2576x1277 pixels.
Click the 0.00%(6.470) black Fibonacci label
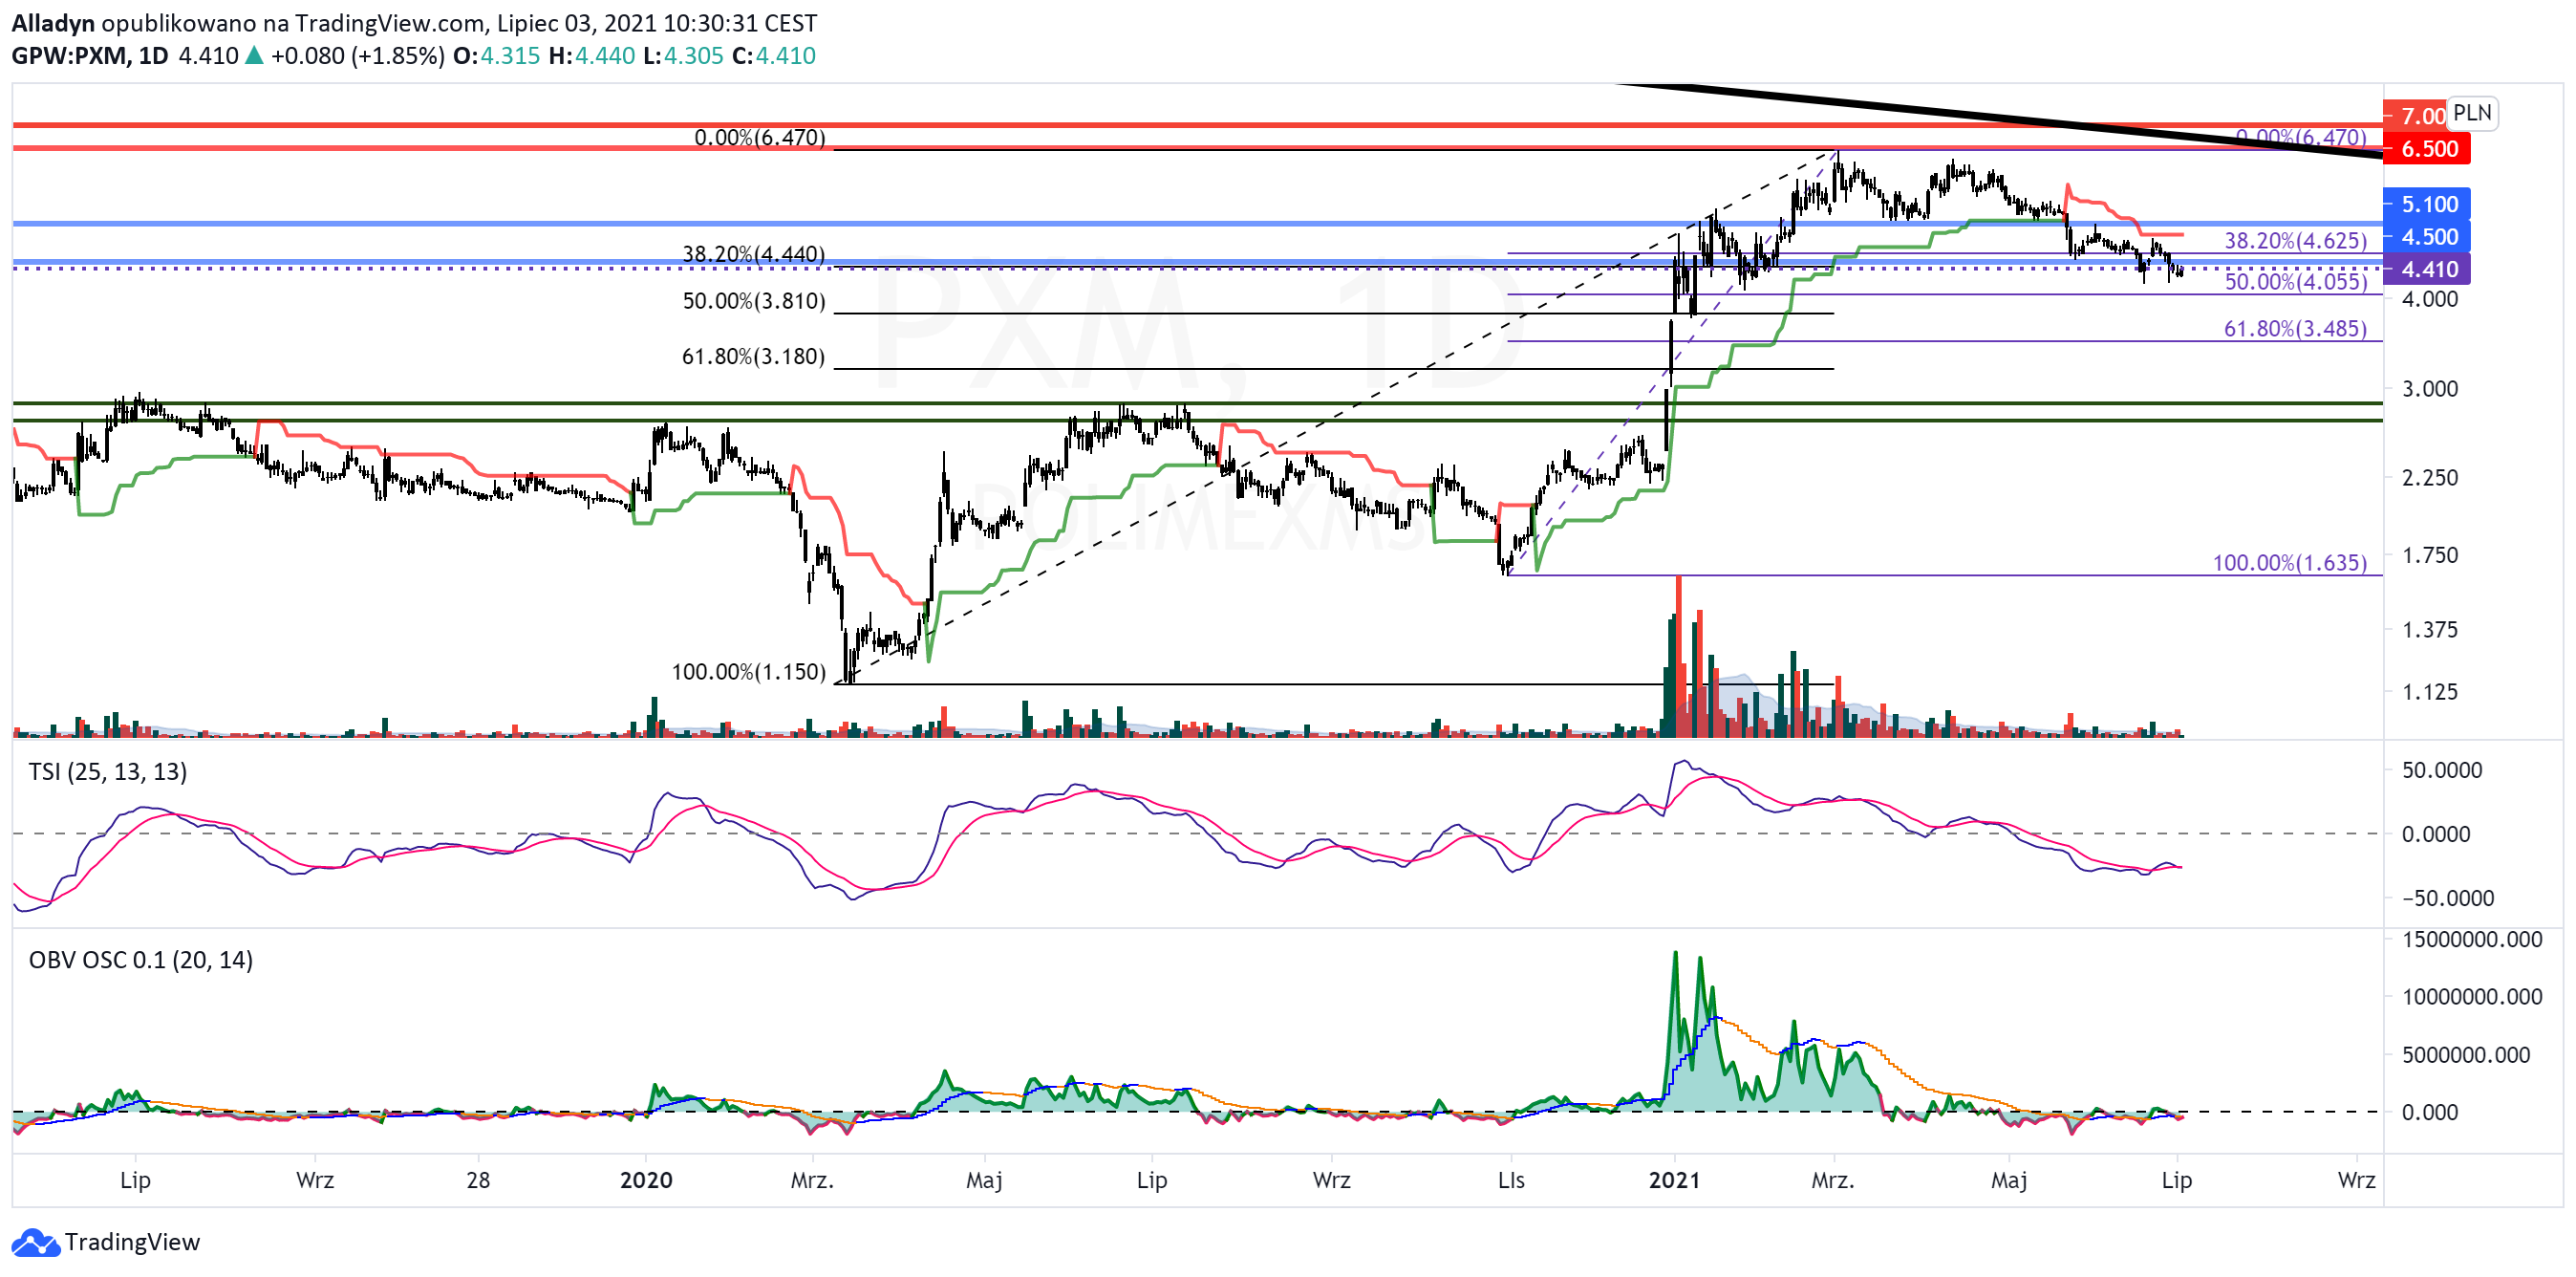pyautogui.click(x=760, y=137)
